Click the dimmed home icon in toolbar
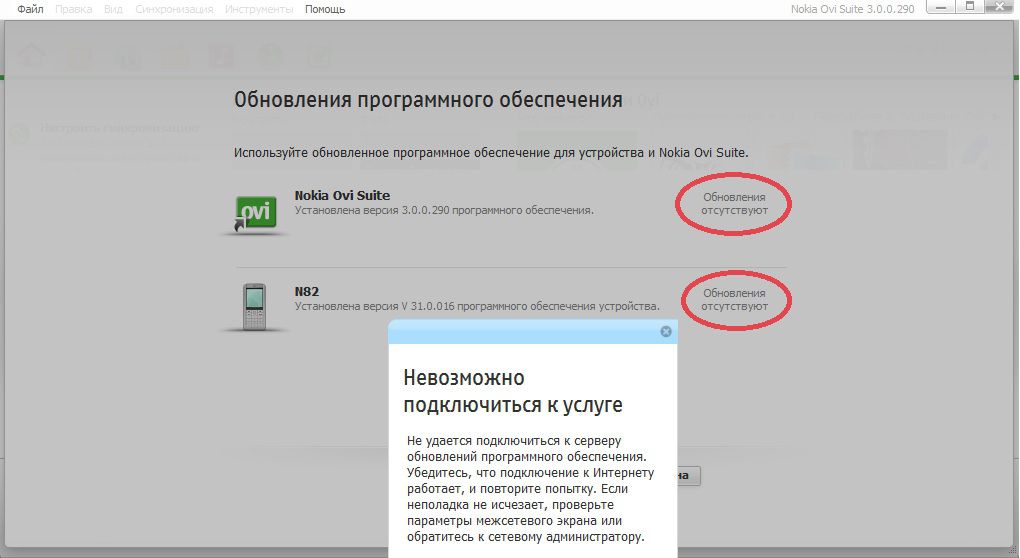This screenshot has width=1020, height=558. 31,56
